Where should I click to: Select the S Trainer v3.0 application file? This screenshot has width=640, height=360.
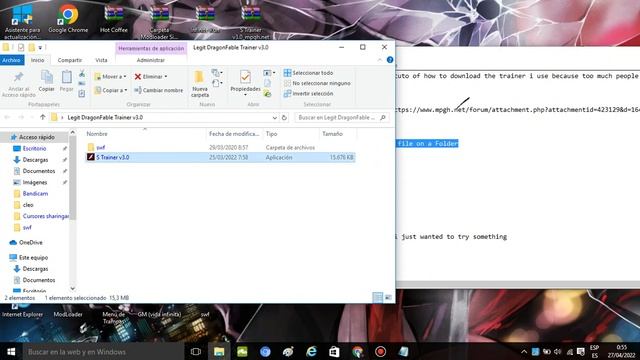(x=220, y=157)
